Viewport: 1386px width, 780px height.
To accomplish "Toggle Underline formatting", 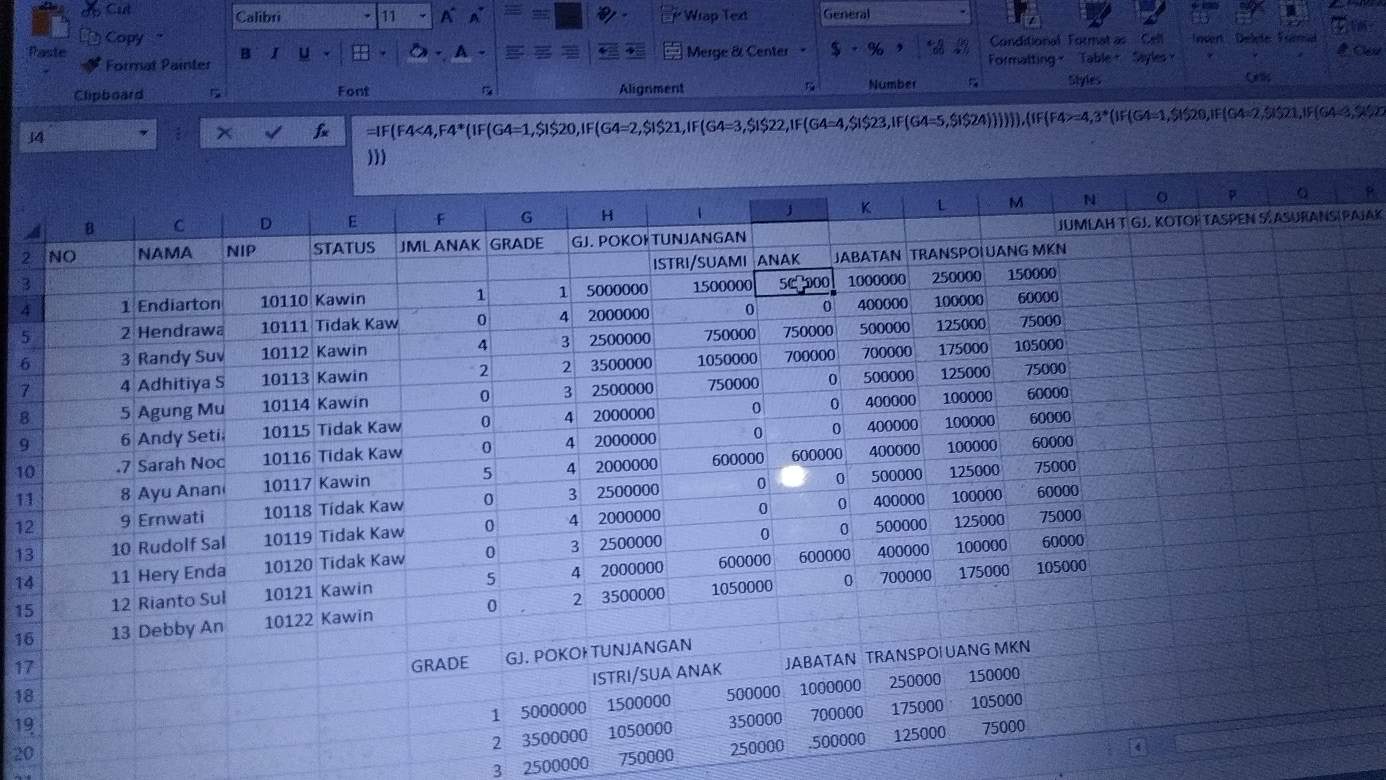I will [x=302, y=54].
